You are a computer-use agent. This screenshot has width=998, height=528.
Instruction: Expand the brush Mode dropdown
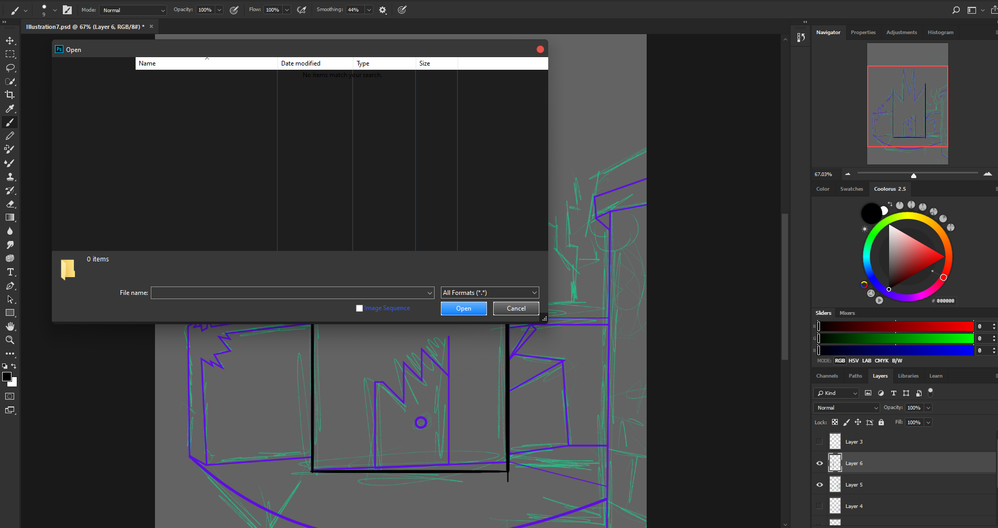133,10
